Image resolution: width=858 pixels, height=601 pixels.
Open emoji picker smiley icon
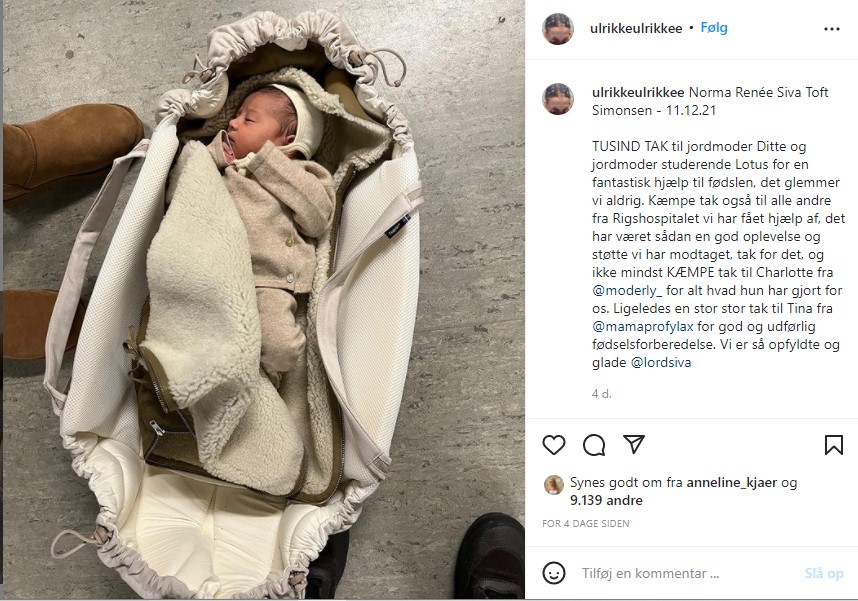click(x=554, y=573)
